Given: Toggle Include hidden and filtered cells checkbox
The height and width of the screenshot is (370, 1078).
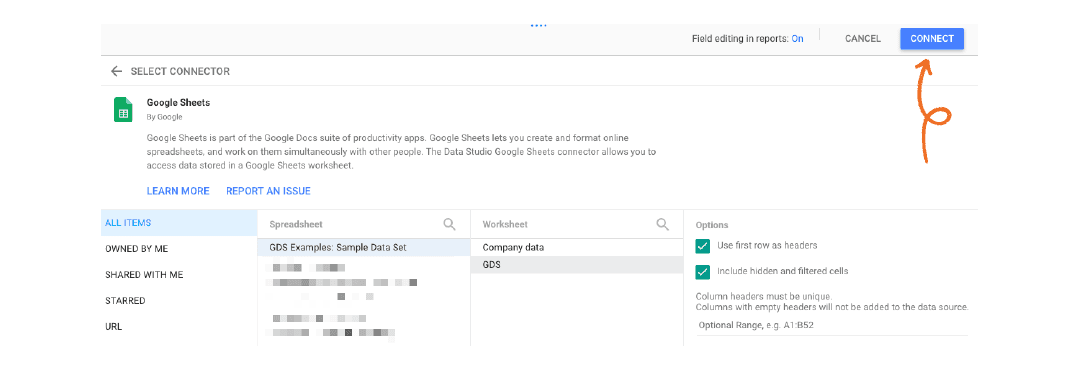Looking at the screenshot, I should point(703,272).
